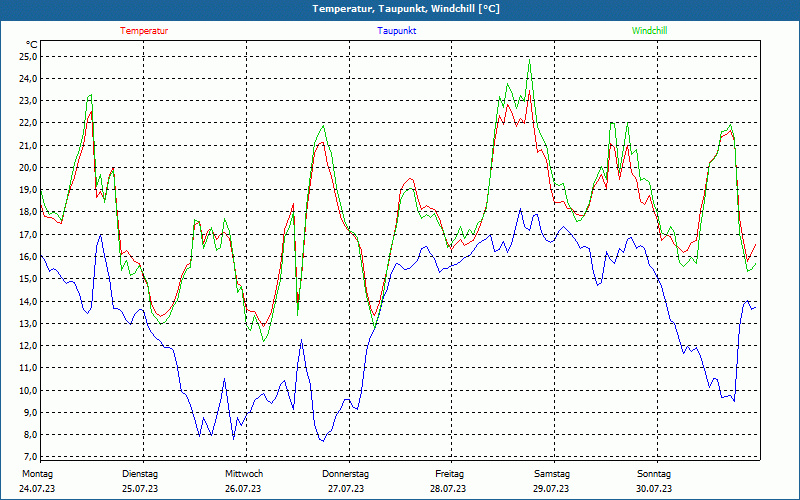The width and height of the screenshot is (800, 500).
Task: Click the date 26.07.23
Action: pos(243,489)
